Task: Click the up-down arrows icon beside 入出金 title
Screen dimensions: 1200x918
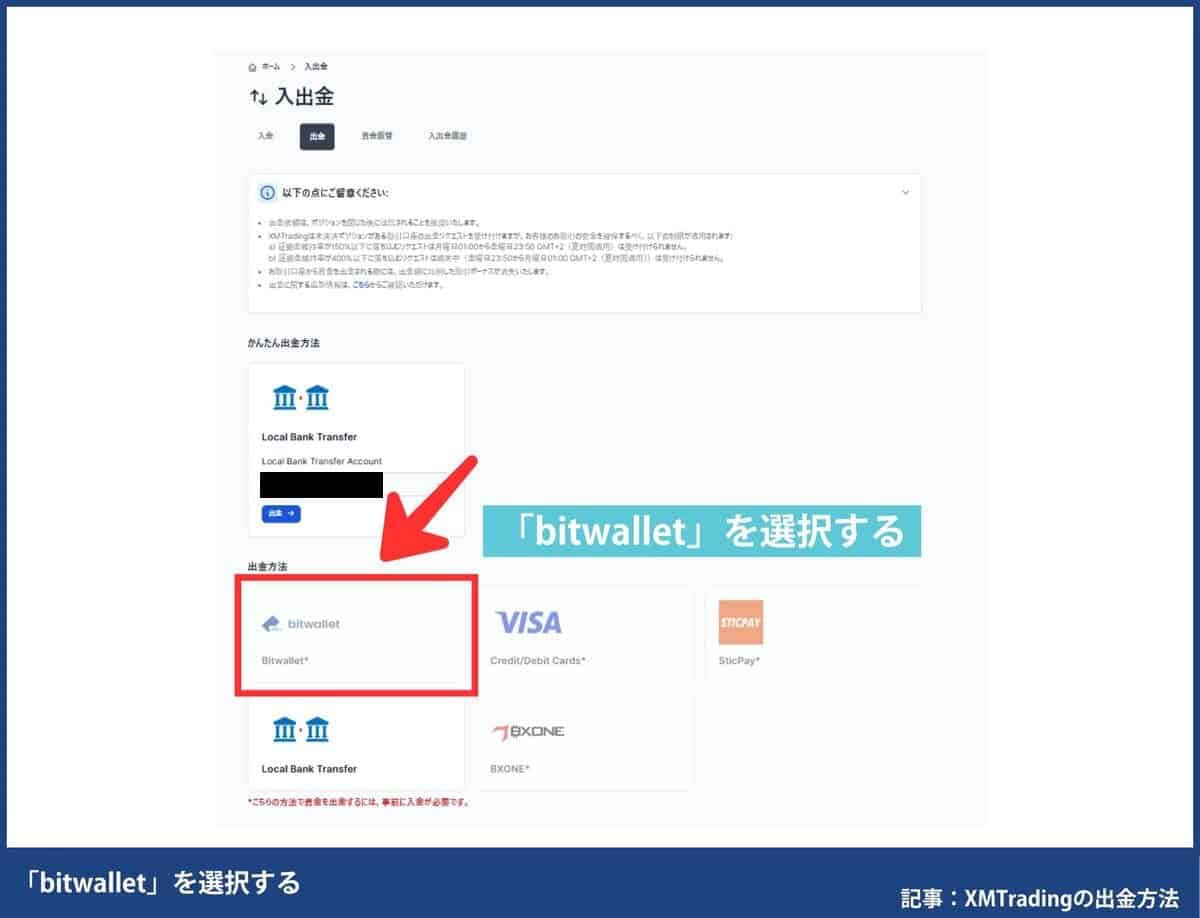Action: coord(258,97)
